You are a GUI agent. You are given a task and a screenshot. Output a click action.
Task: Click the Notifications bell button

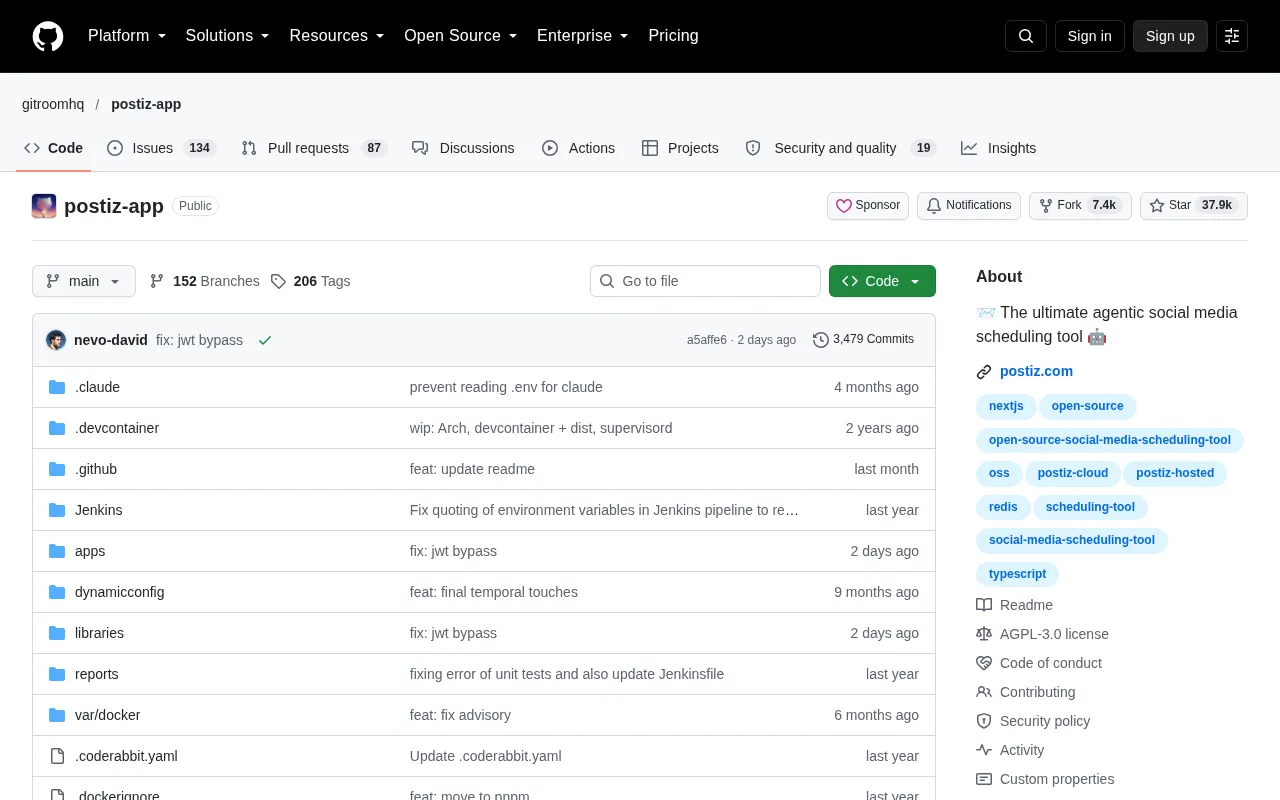pyautogui.click(x=969, y=206)
